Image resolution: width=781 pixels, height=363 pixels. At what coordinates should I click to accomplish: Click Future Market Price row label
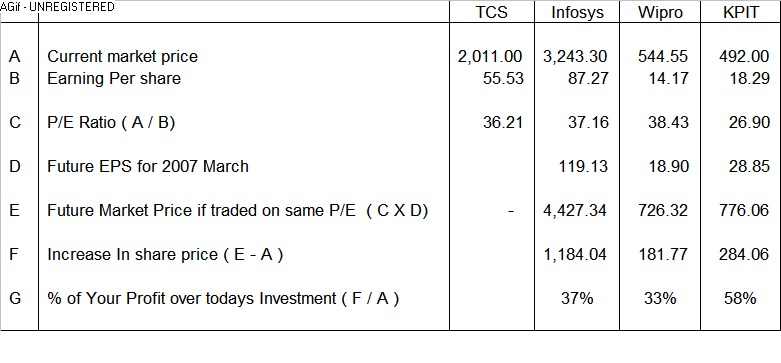pos(238,211)
